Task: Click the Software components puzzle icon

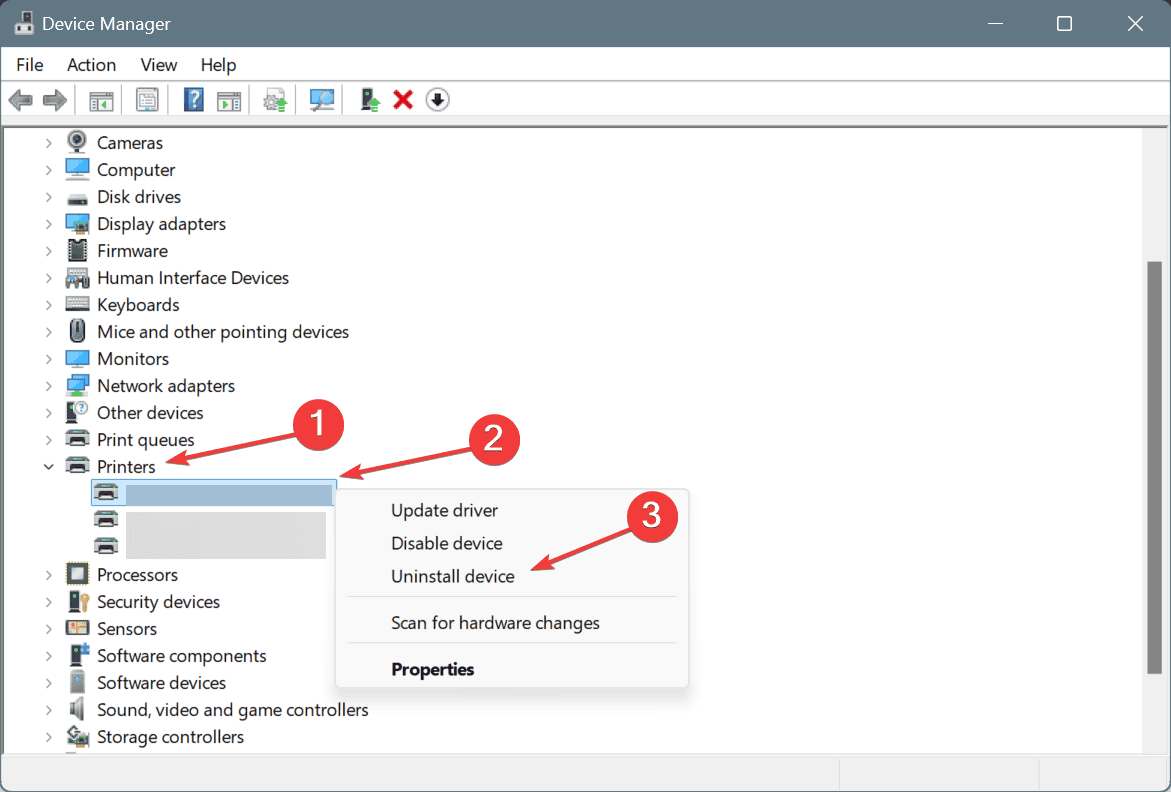Action: pos(78,655)
